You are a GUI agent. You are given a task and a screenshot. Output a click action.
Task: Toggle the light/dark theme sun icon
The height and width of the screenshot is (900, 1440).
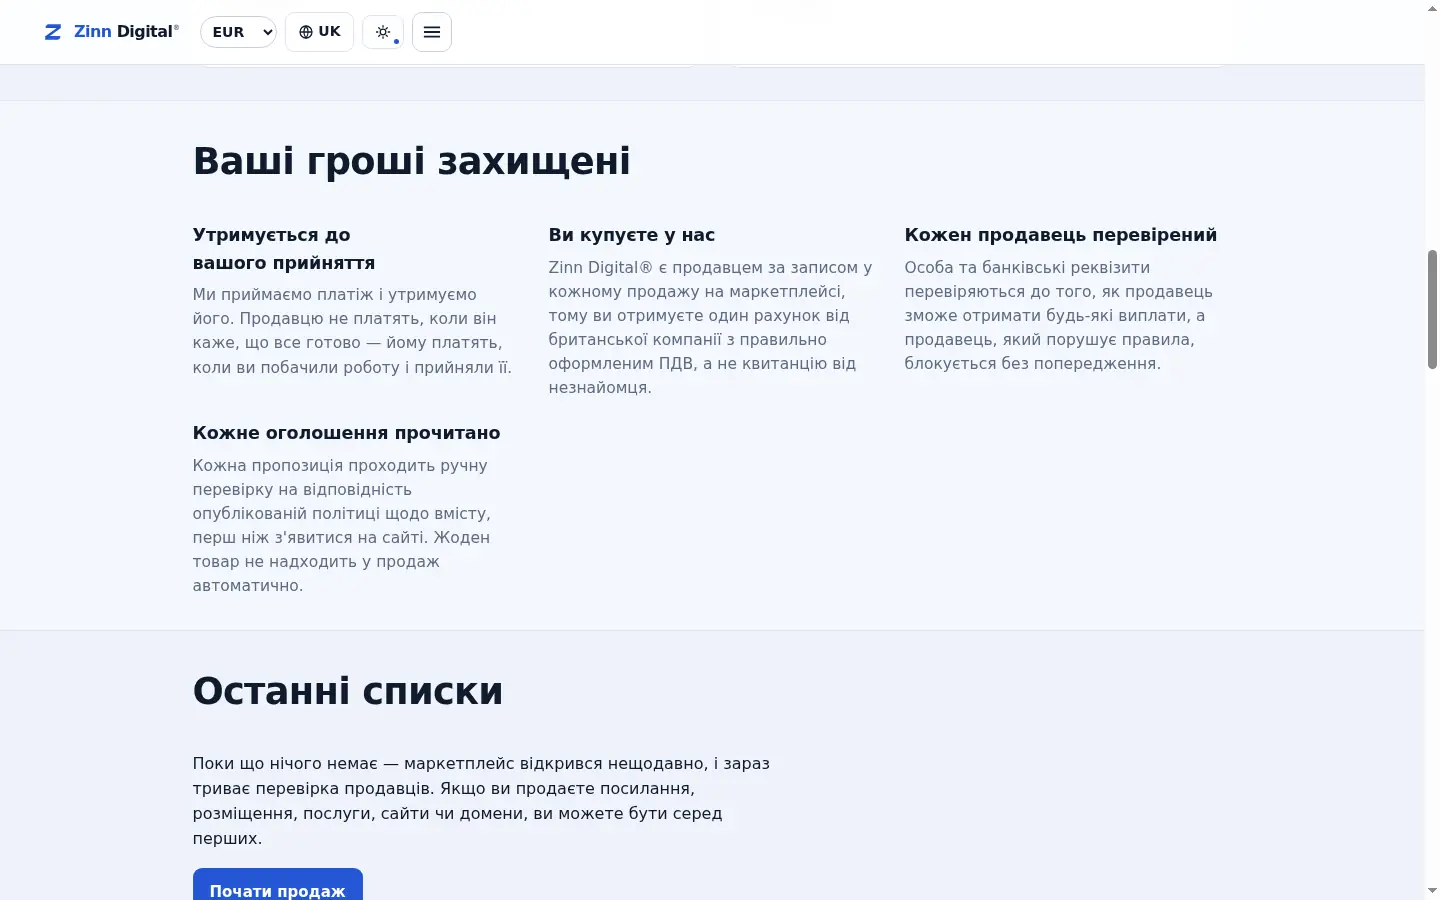[383, 32]
